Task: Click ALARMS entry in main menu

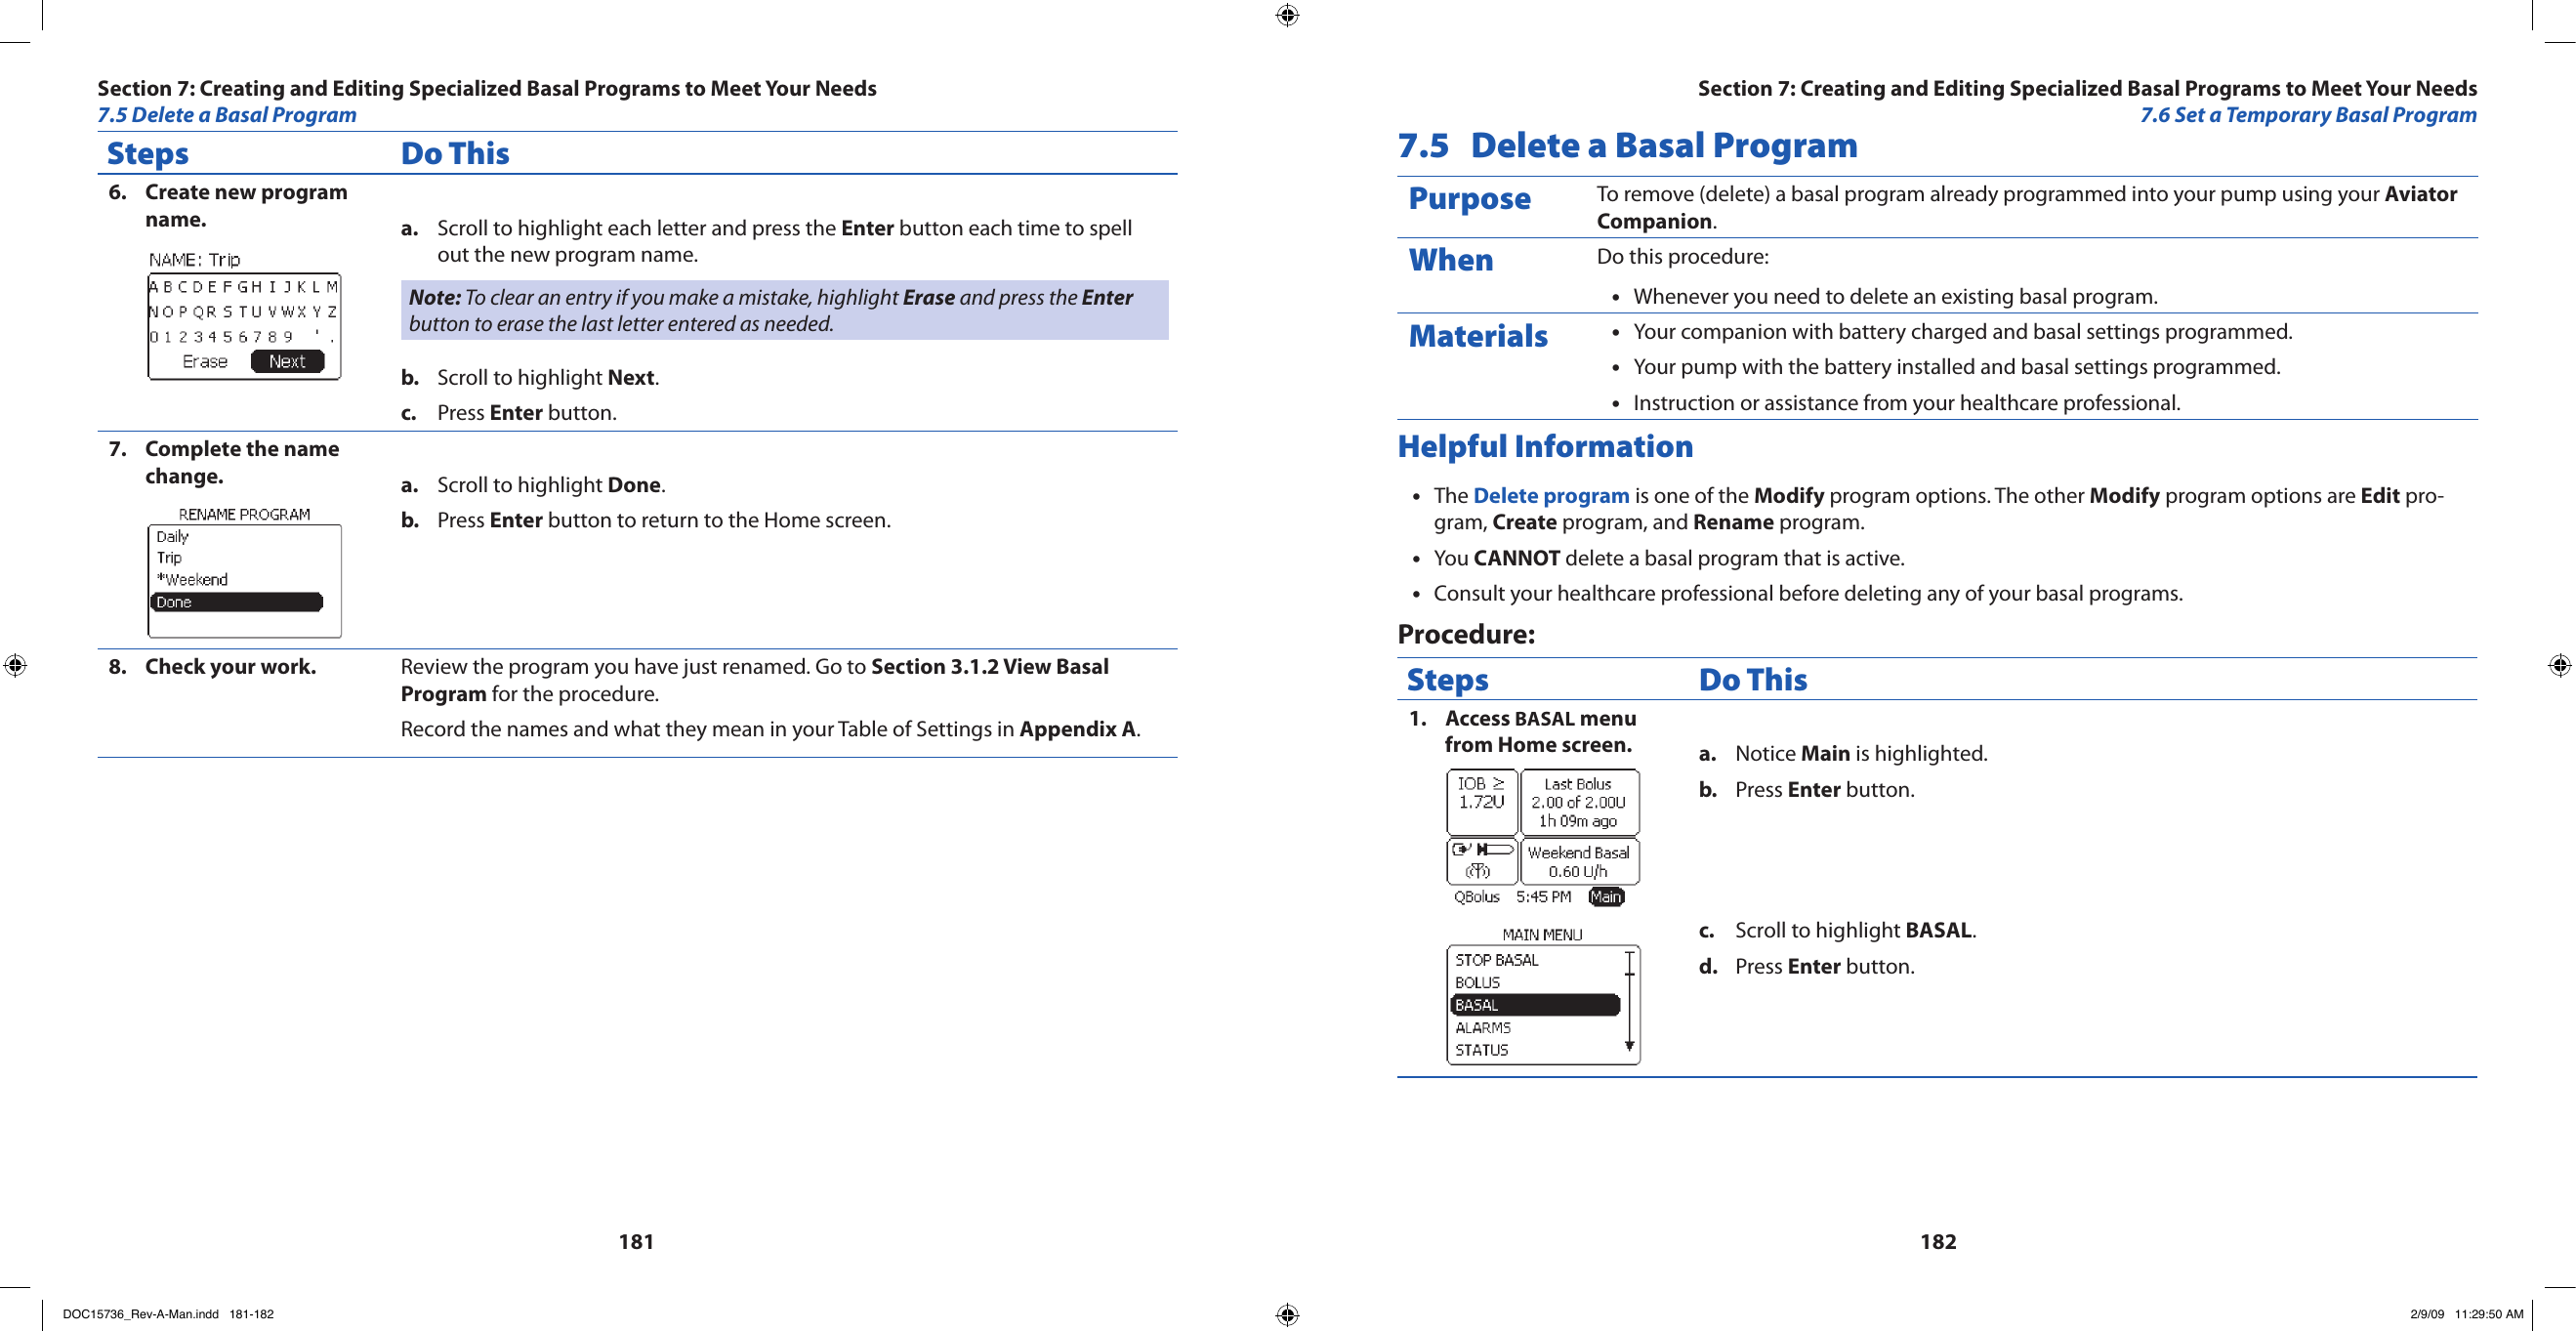Action: pyautogui.click(x=1478, y=1030)
